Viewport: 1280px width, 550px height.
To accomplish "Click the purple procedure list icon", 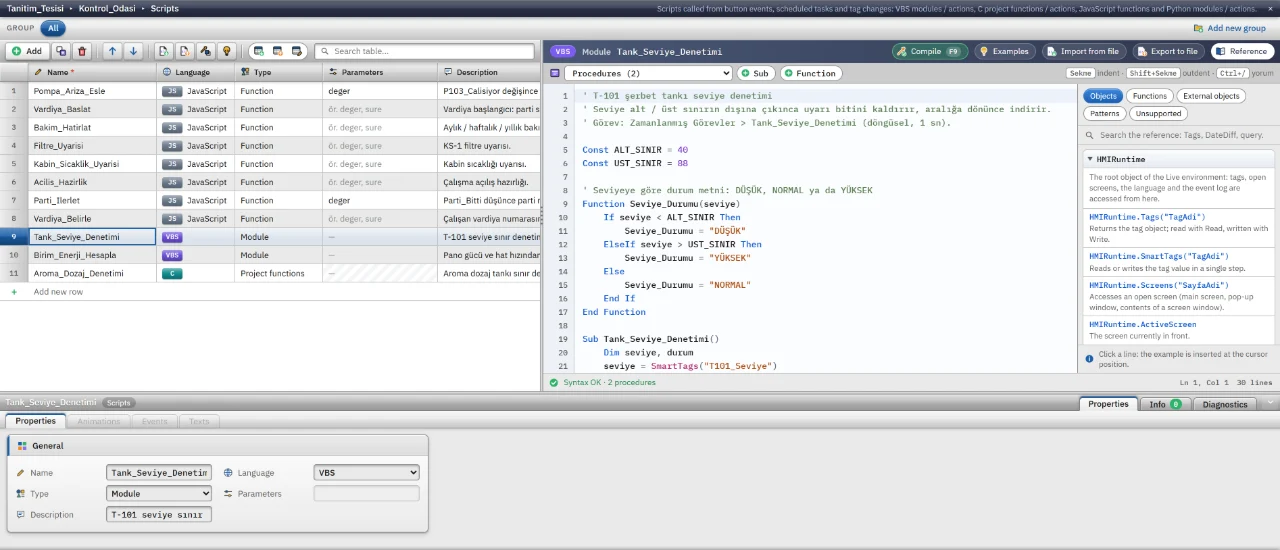I will point(555,73).
